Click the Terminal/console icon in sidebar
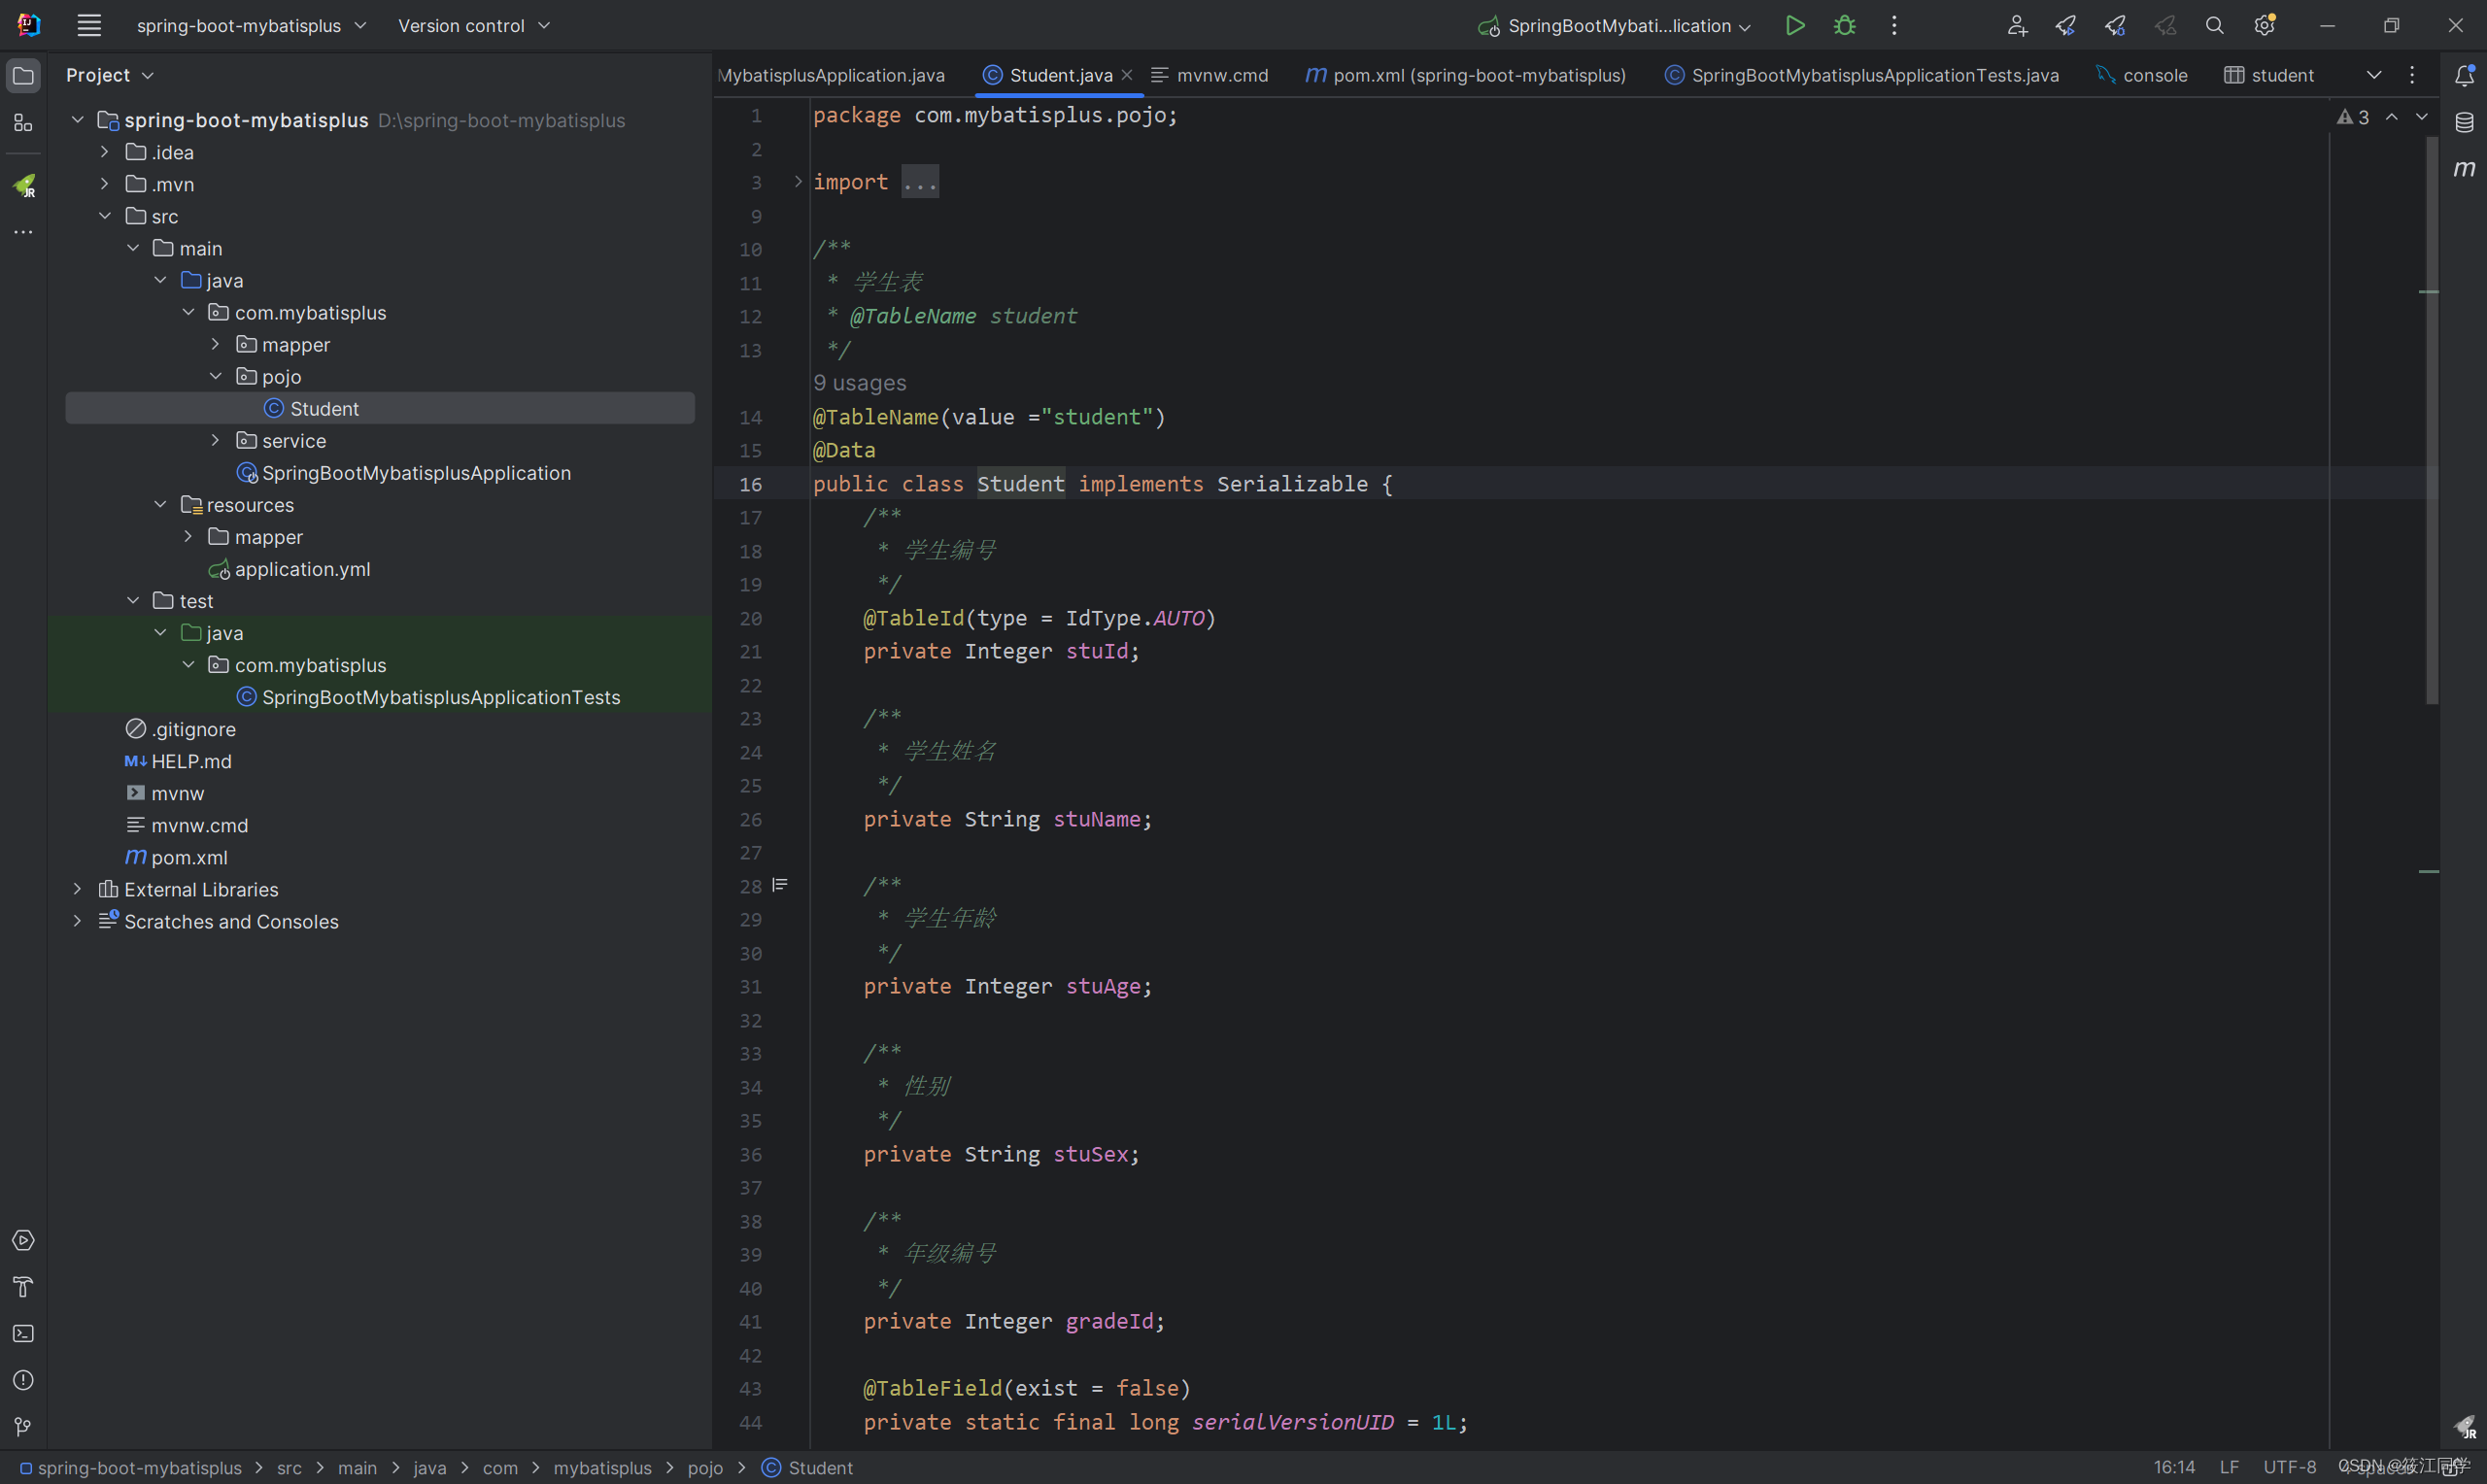Screen dimensions: 2487x1484 pyautogui.click(x=23, y=1333)
